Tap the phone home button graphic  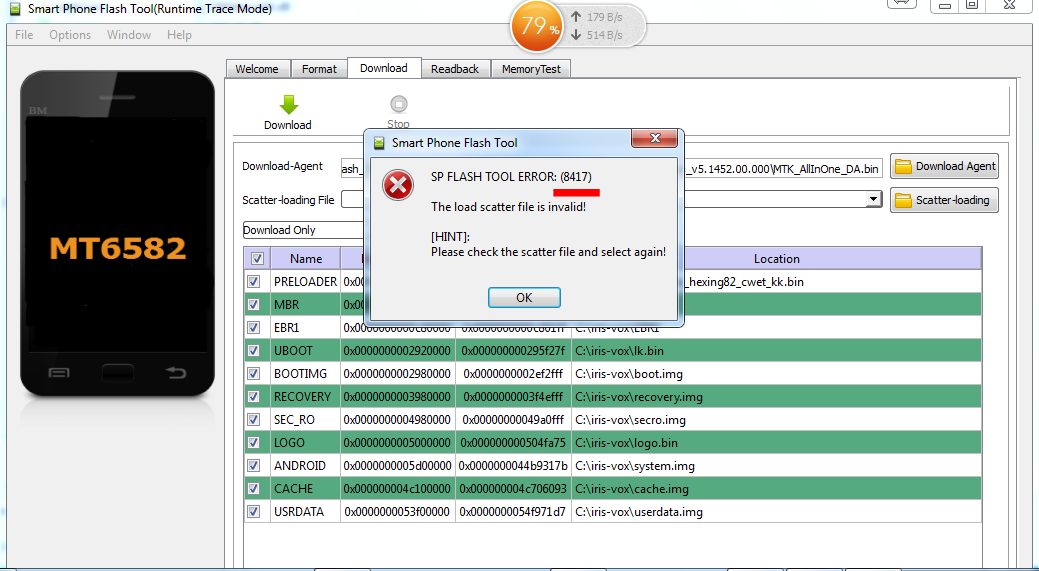[117, 373]
